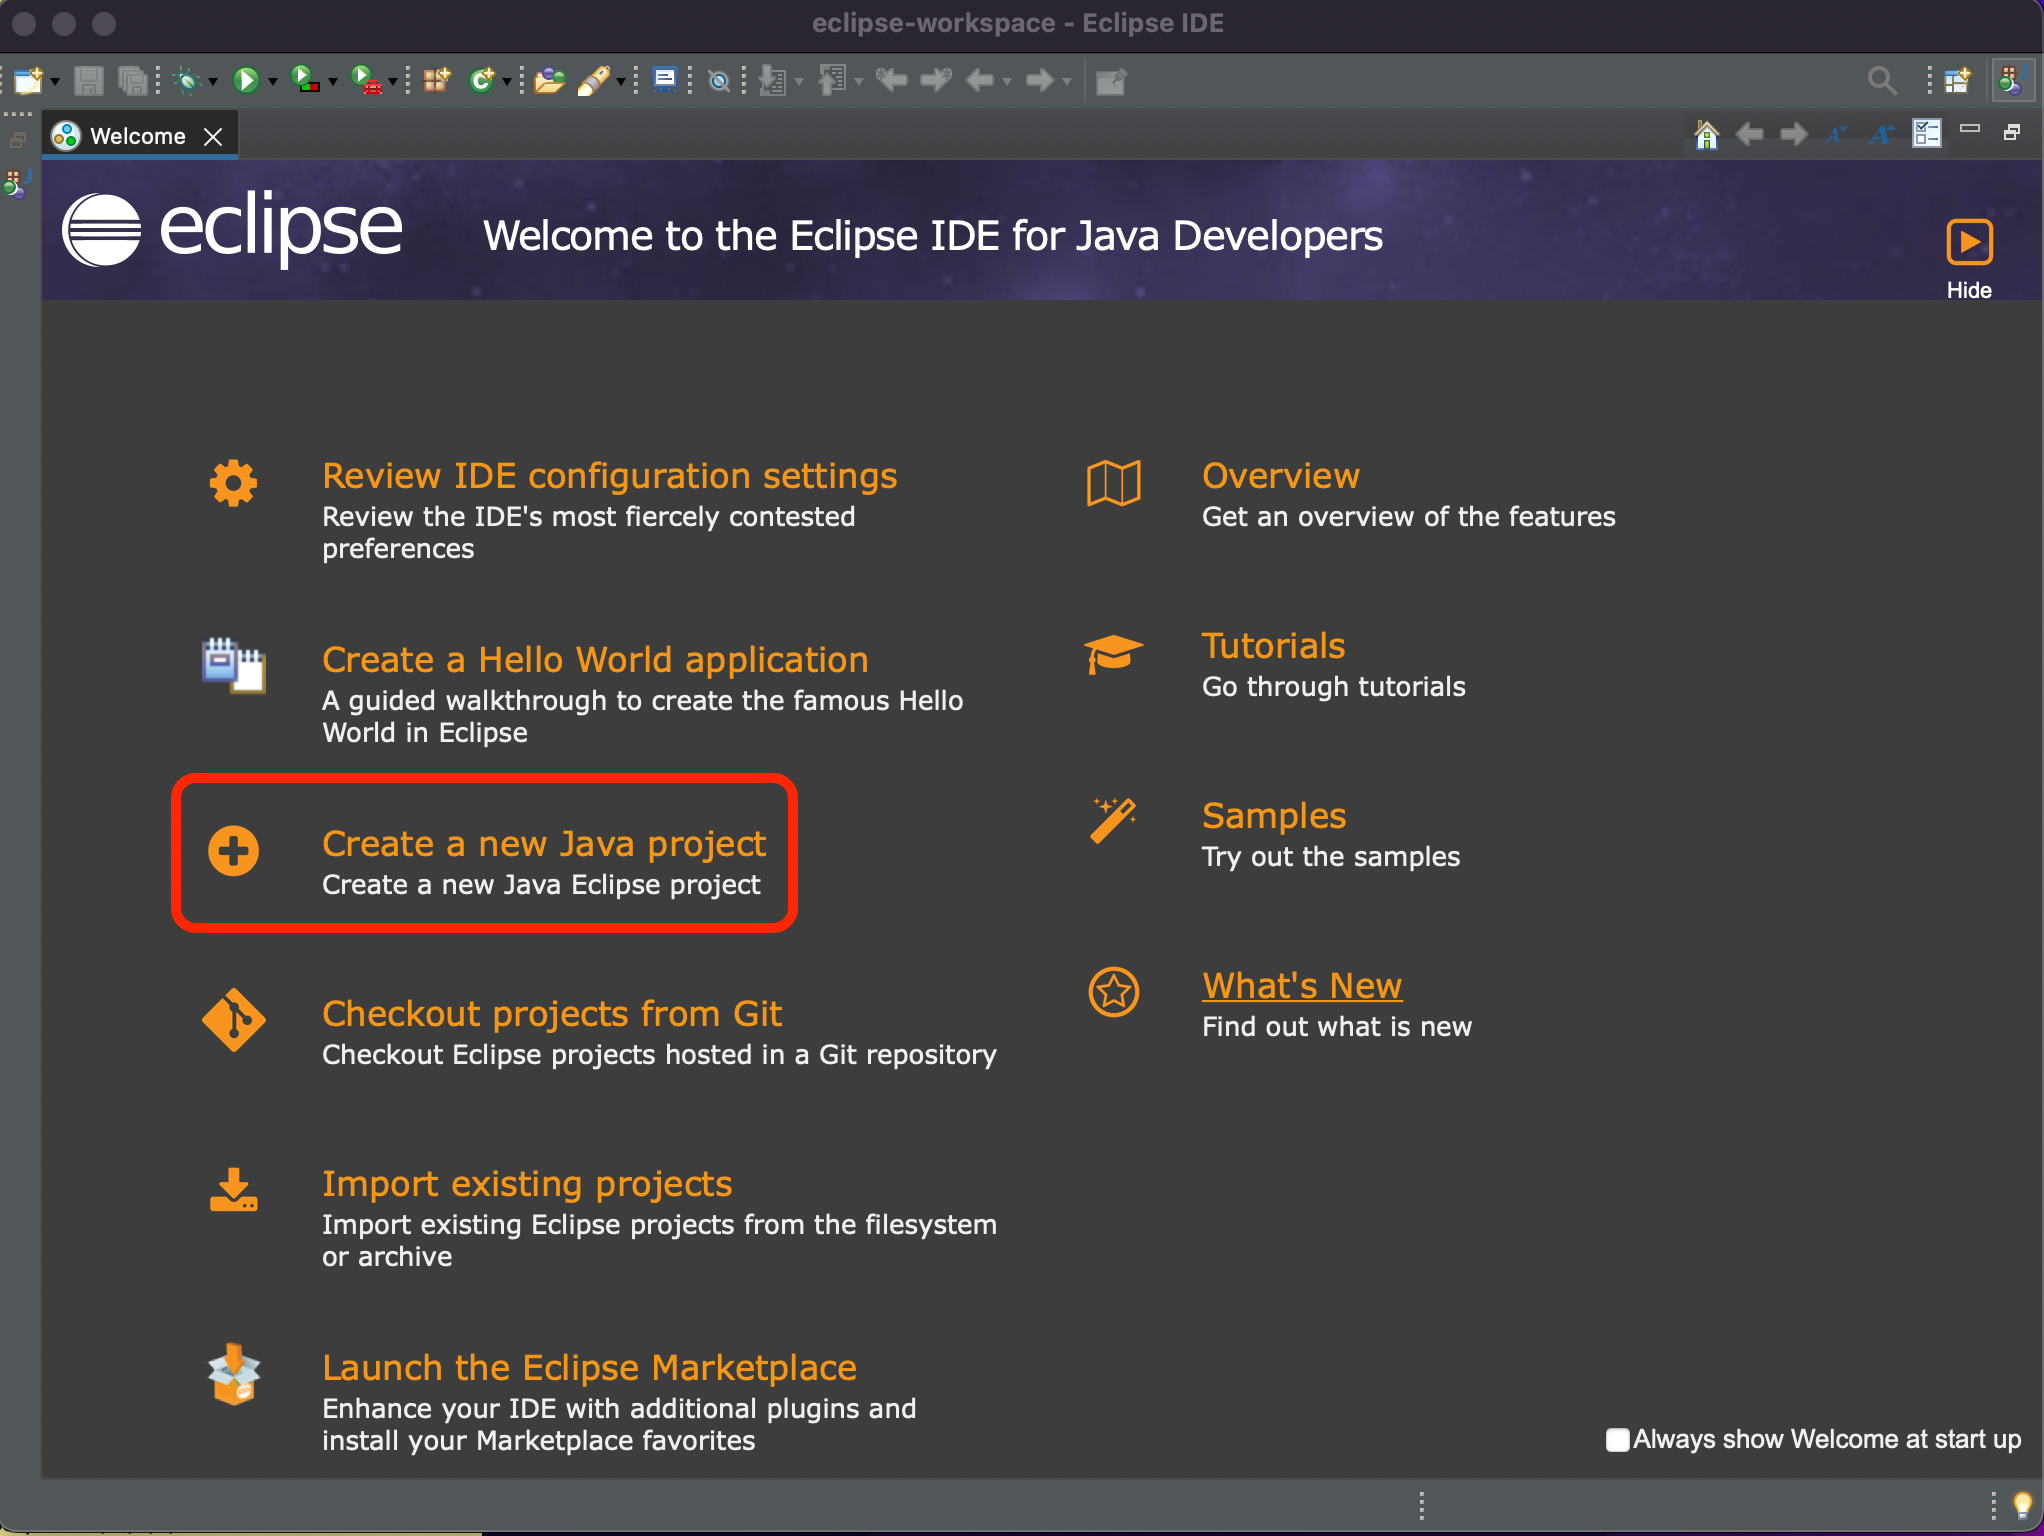Enable Always show Welcome at start up
This screenshot has width=2044, height=1536.
click(1617, 1440)
